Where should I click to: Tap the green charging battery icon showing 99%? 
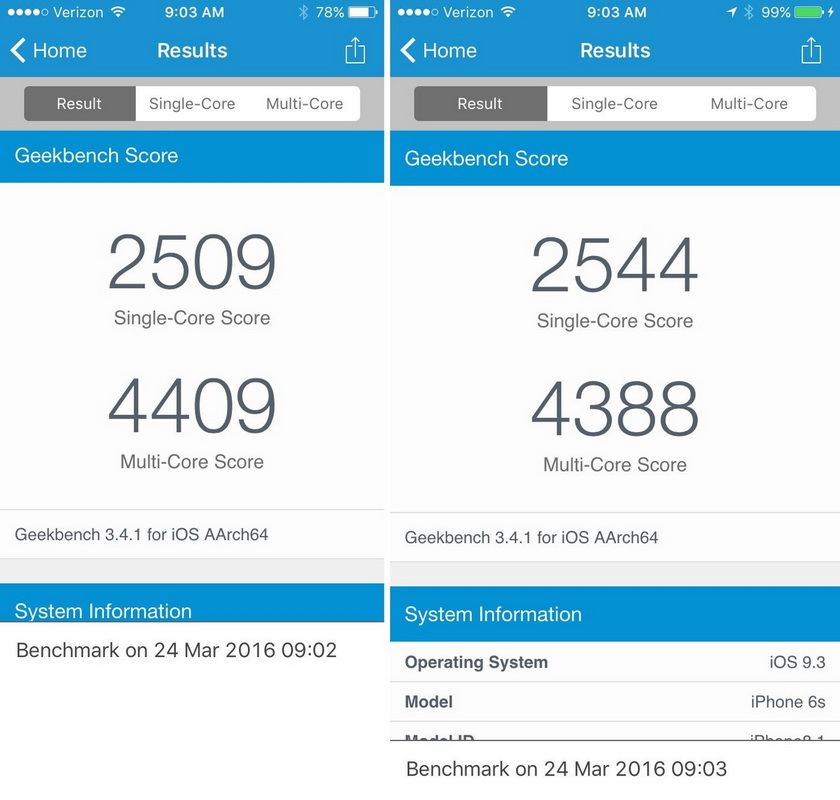click(x=809, y=12)
